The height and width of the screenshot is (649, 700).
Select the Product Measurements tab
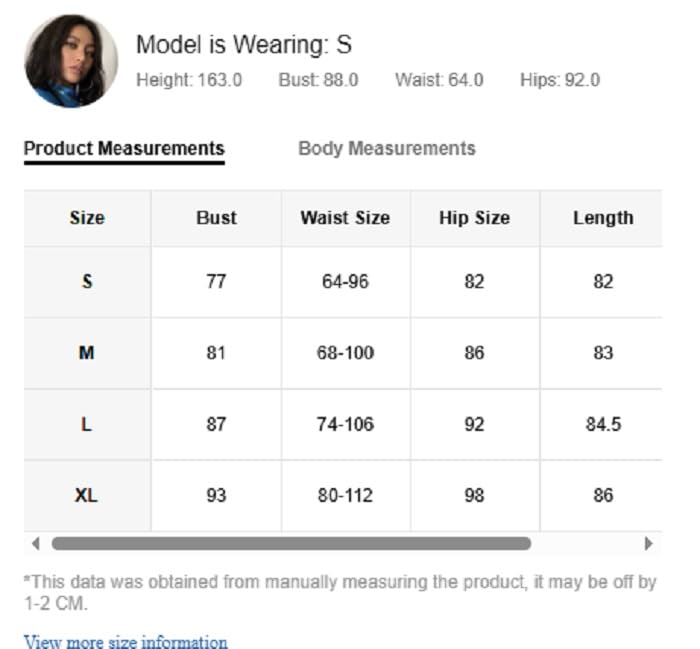pos(124,149)
